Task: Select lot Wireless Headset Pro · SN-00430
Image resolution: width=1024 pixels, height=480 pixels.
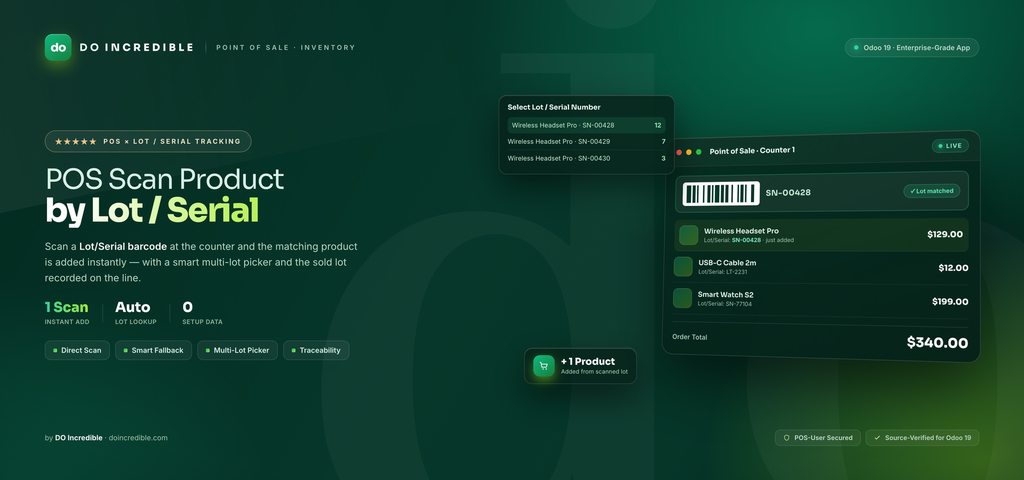Action: [586, 158]
